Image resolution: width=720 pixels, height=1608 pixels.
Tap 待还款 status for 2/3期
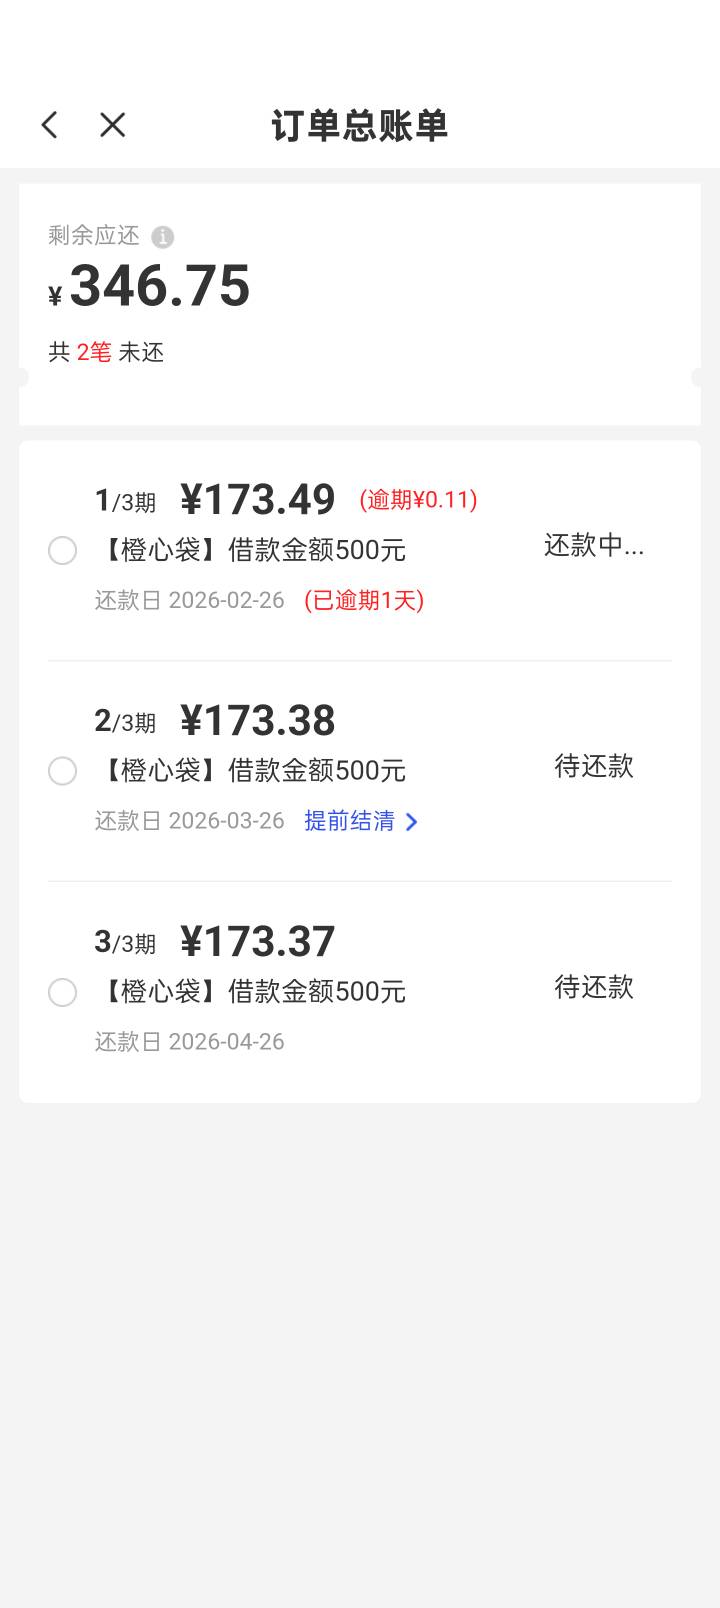pos(594,766)
